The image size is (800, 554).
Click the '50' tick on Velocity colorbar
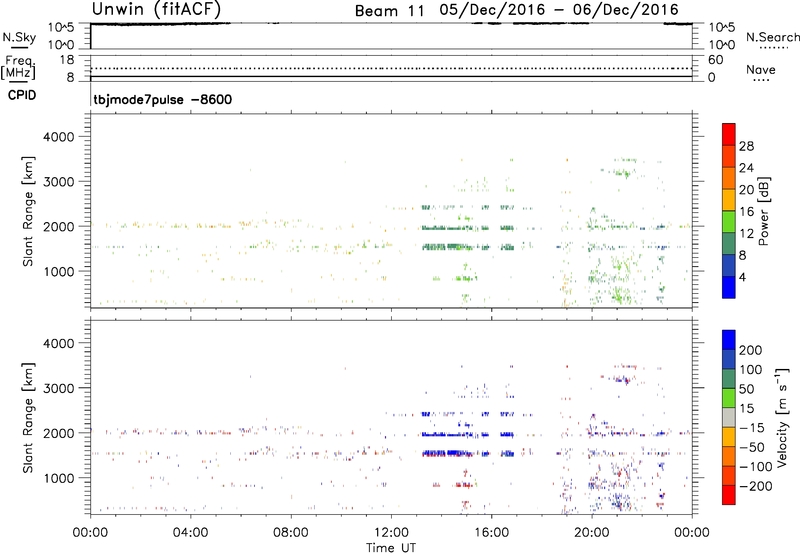[746, 389]
